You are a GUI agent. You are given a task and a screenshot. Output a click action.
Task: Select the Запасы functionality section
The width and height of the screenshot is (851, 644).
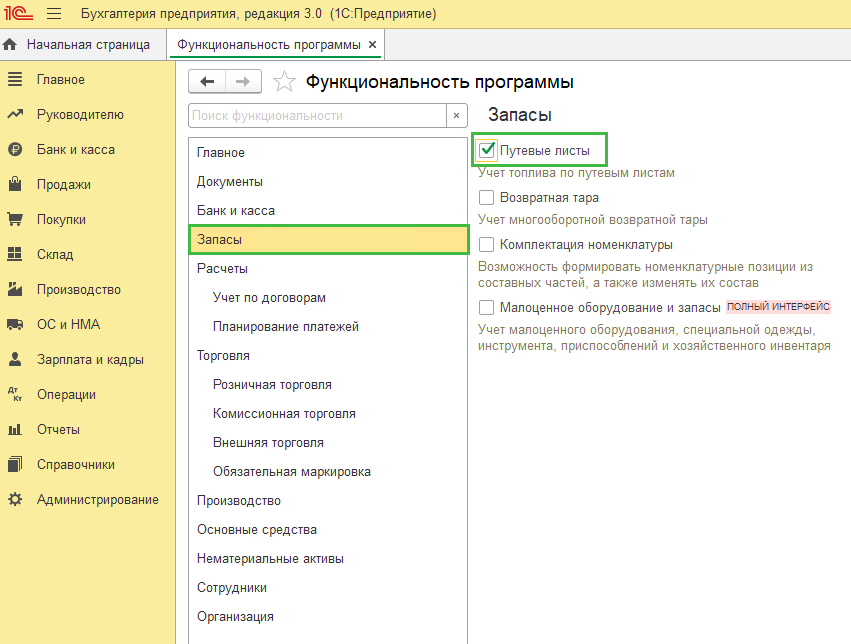tap(328, 239)
